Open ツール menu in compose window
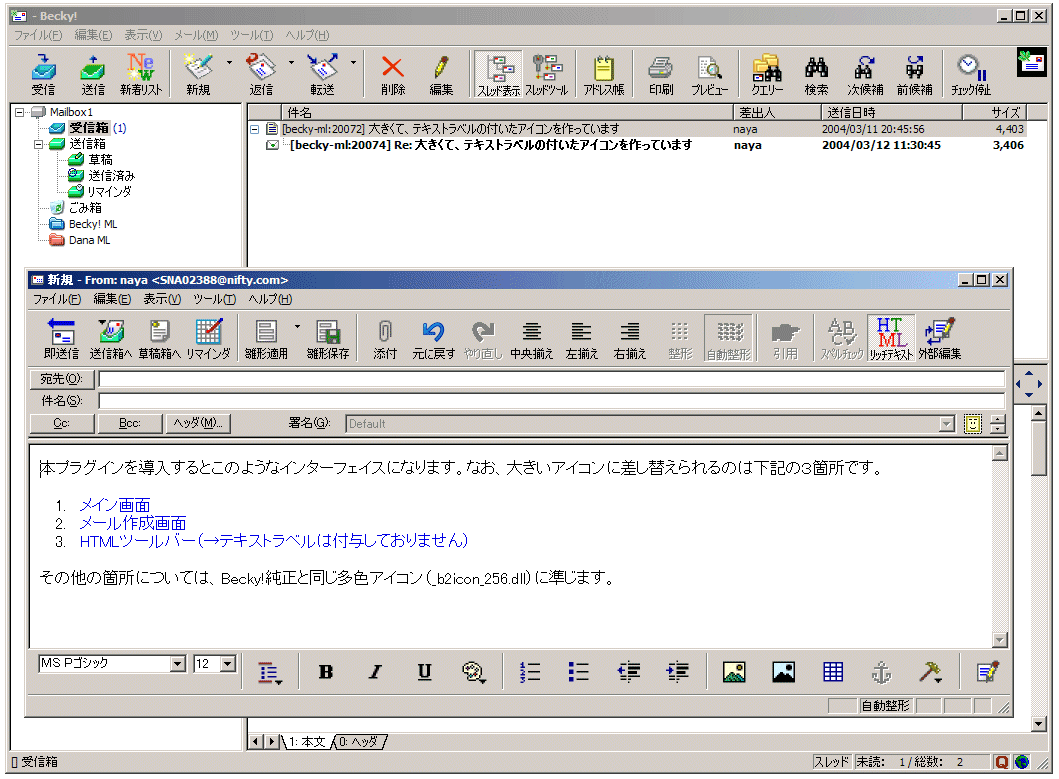Screen dimensions: 1059x779 point(214,299)
